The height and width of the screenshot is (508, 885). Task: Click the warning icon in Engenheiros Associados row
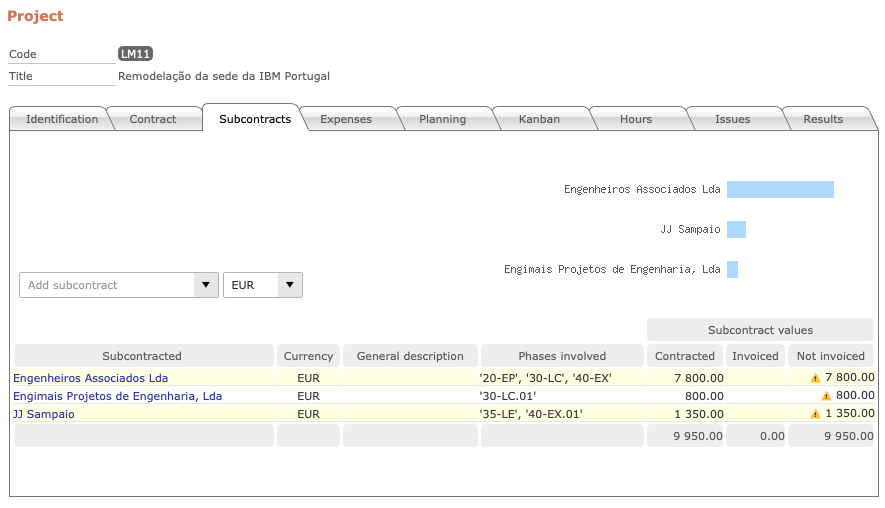[x=815, y=378]
